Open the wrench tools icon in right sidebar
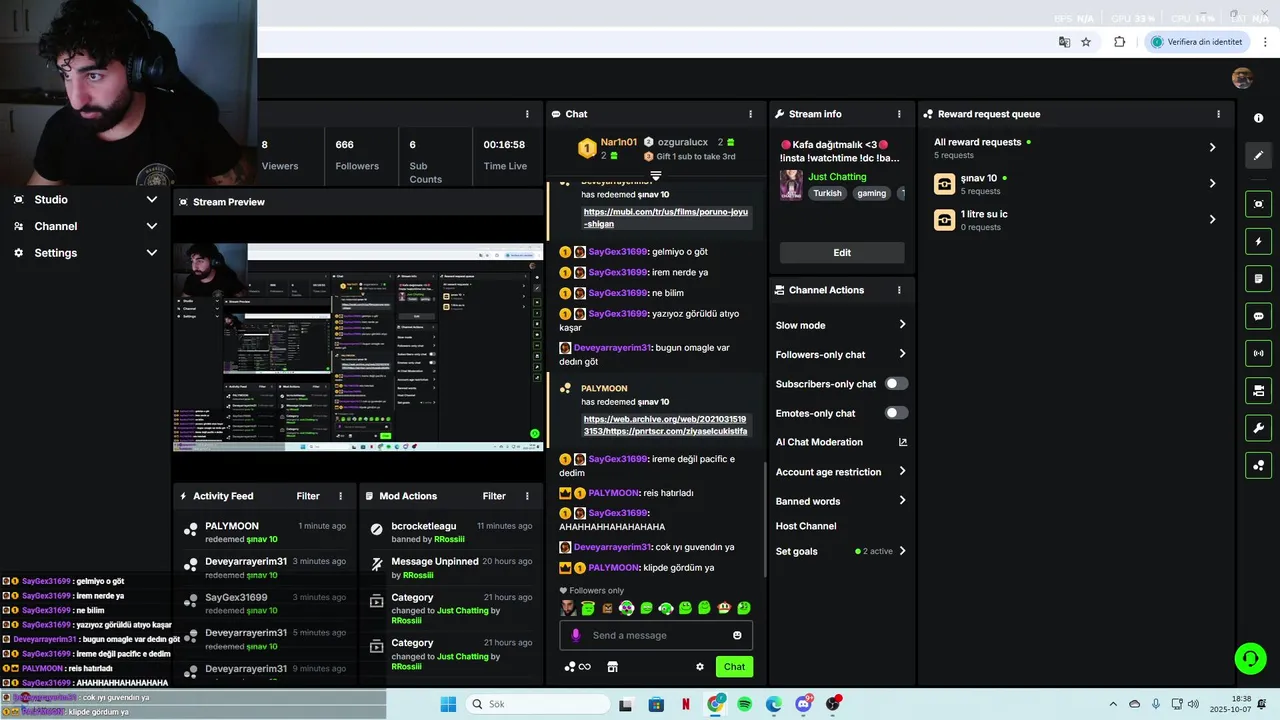The width and height of the screenshot is (1280, 720). tap(1258, 428)
